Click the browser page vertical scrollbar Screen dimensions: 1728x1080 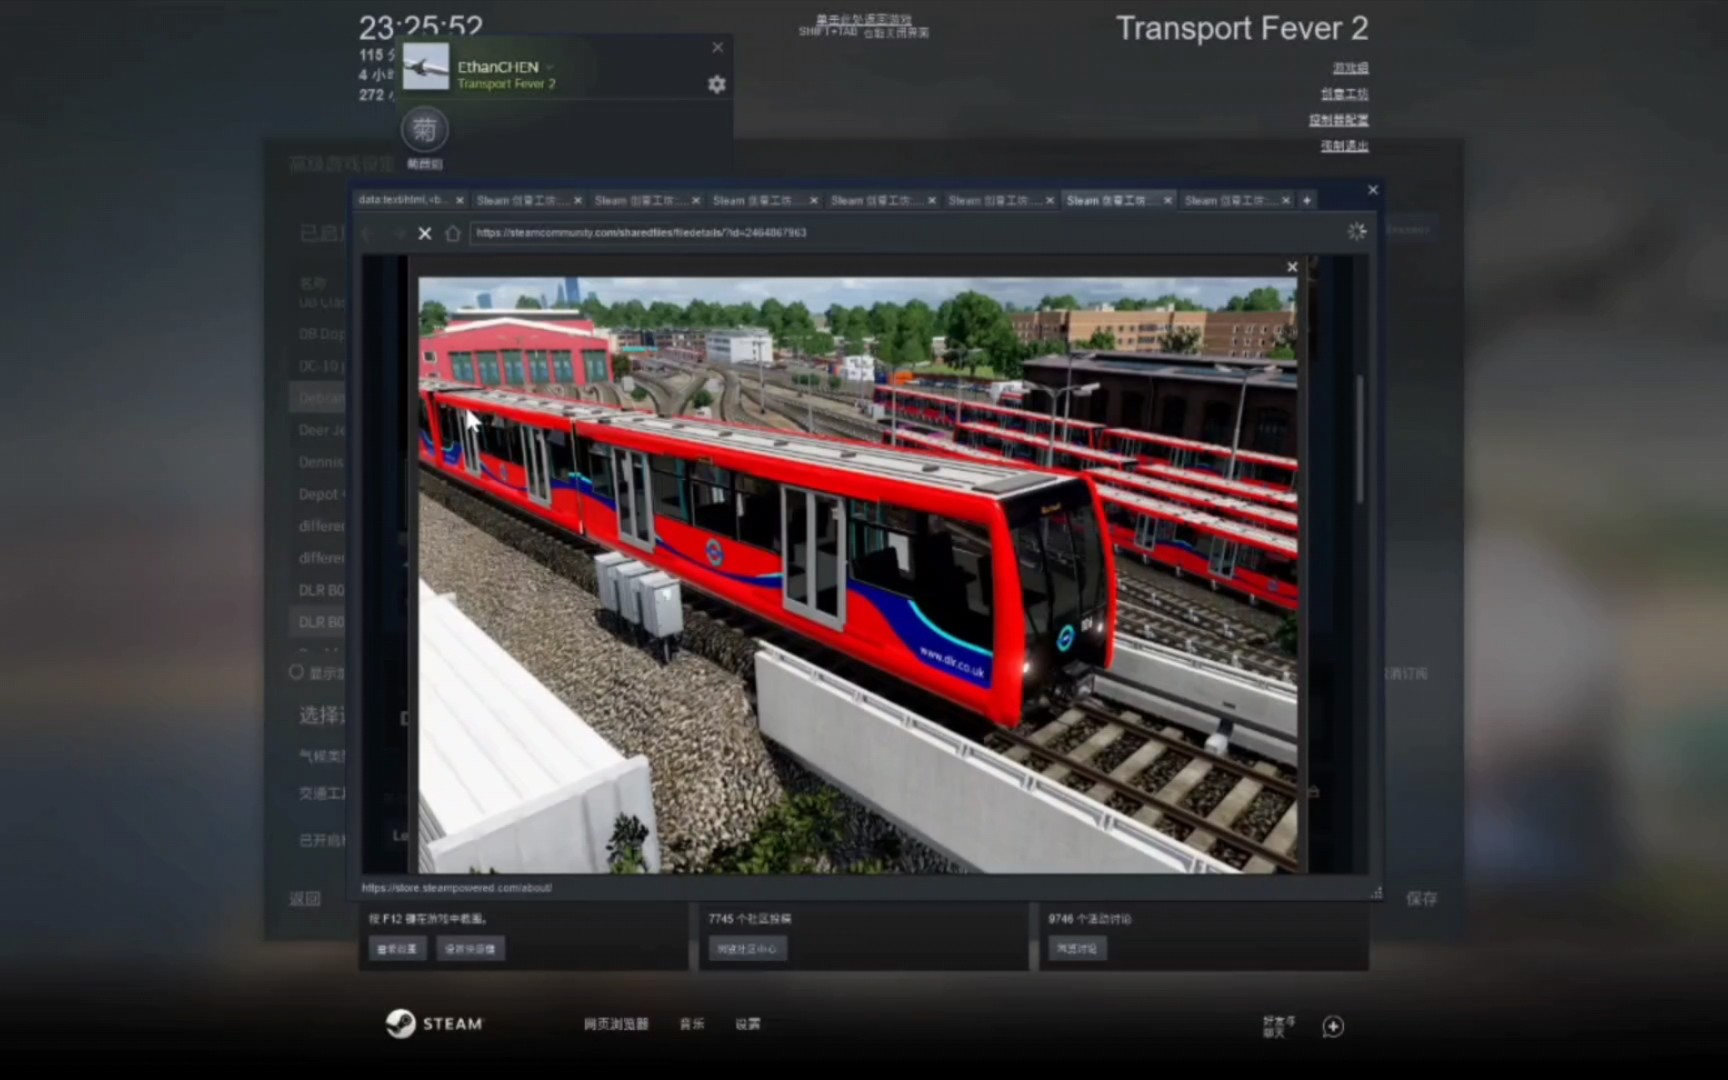click(1359, 440)
